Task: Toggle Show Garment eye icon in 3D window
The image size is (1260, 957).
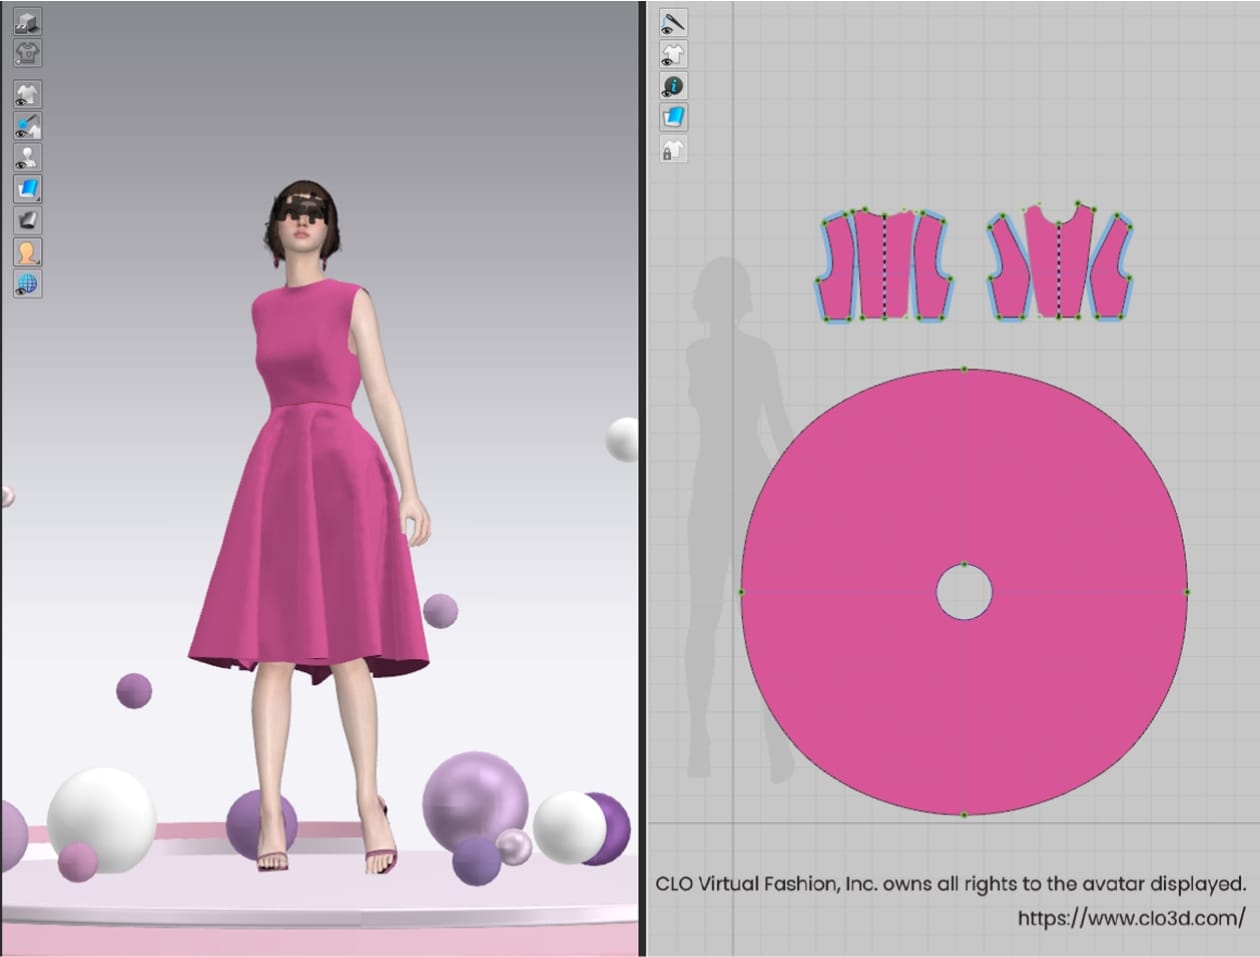Action: tap(27, 95)
